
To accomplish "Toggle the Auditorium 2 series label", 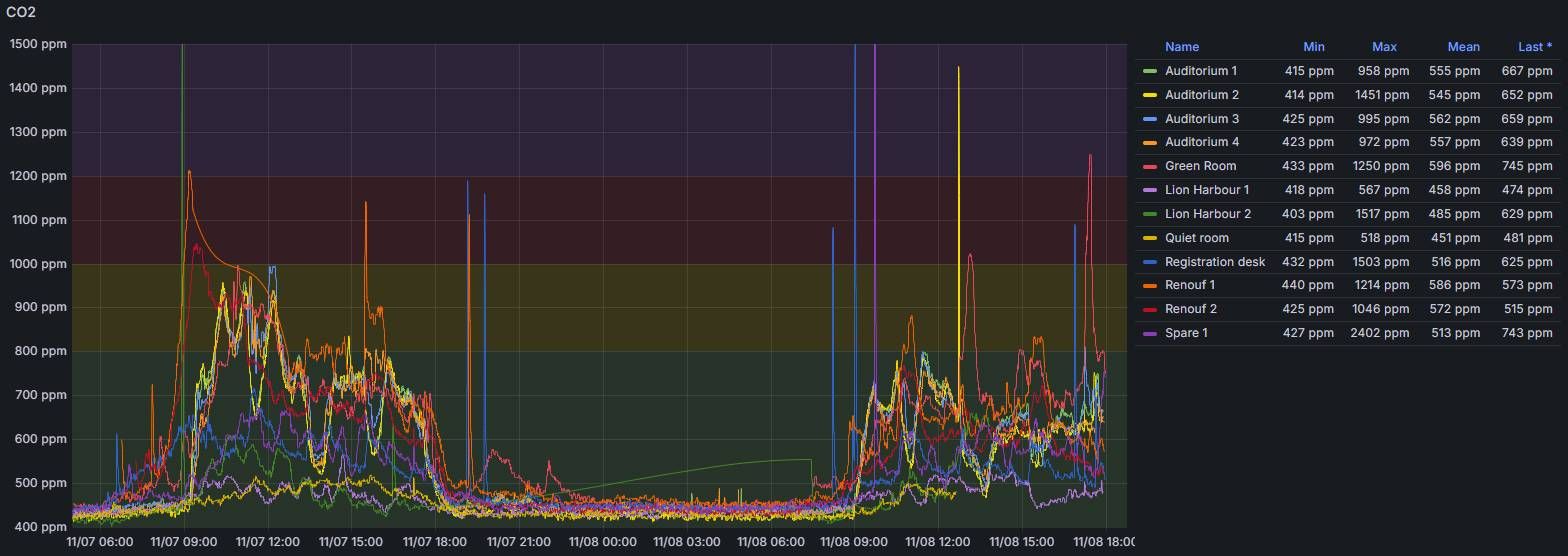I will pyautogui.click(x=1201, y=95).
